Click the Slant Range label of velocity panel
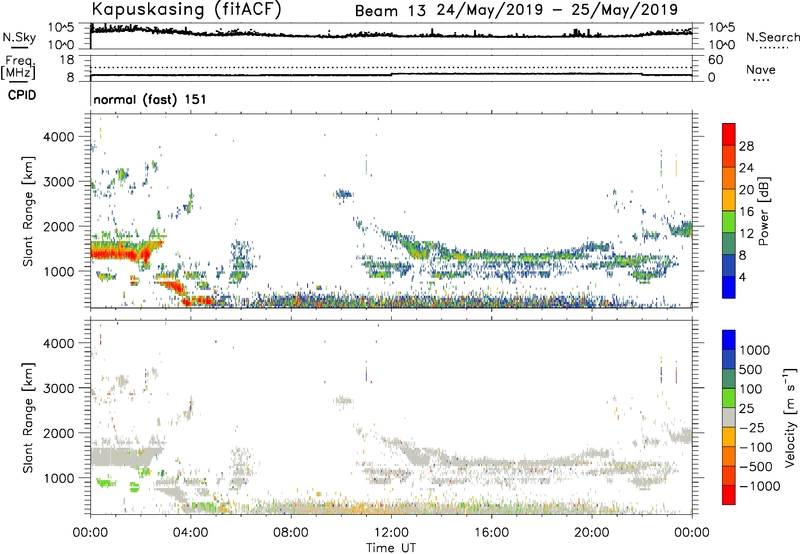Viewport: 800px width, 554px height. (28, 417)
